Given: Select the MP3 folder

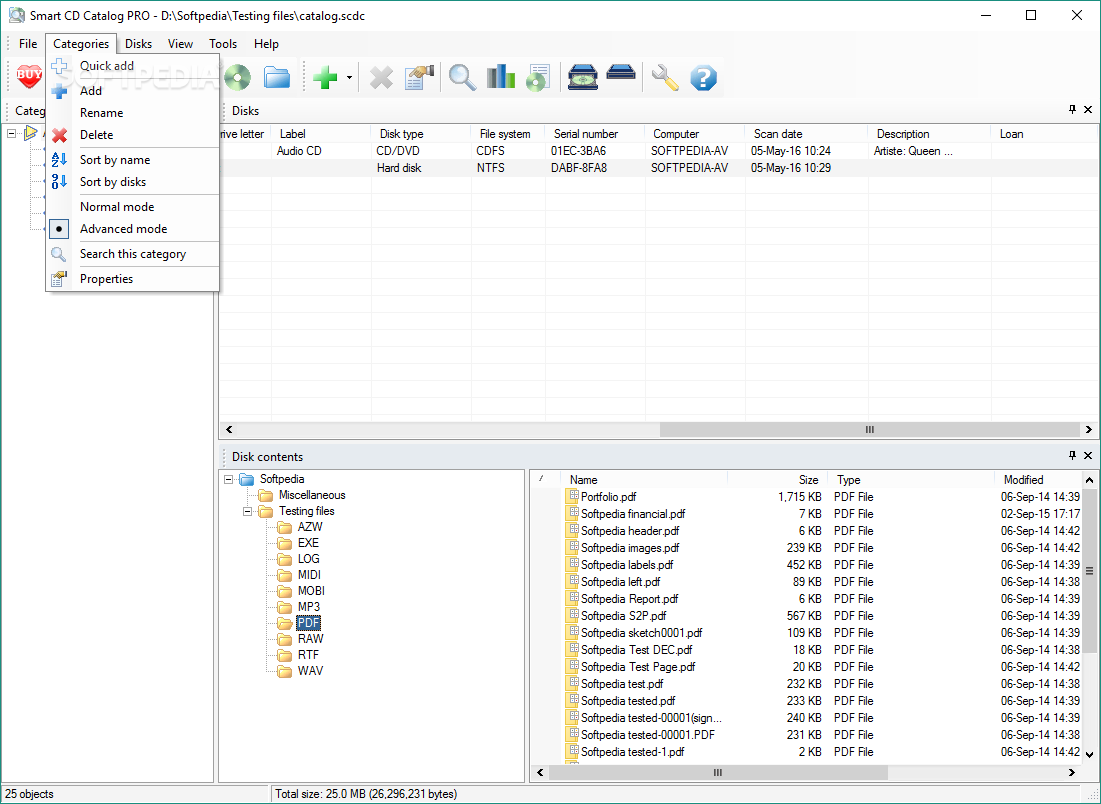Looking at the screenshot, I should (x=309, y=607).
